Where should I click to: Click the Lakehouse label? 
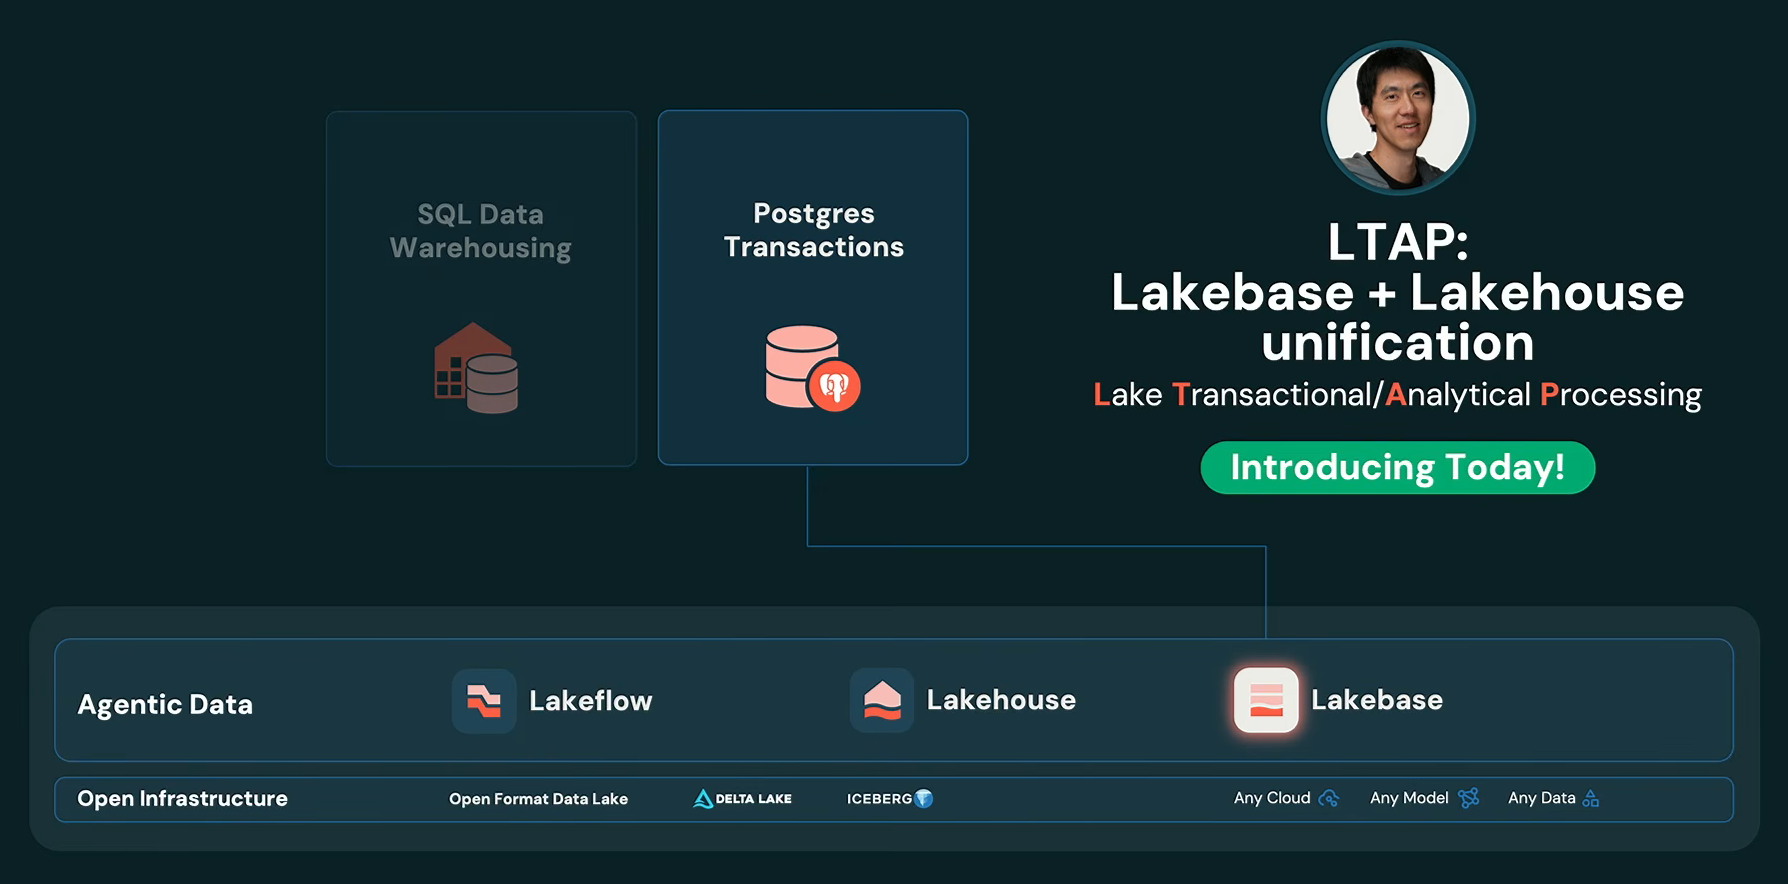pos(1001,700)
